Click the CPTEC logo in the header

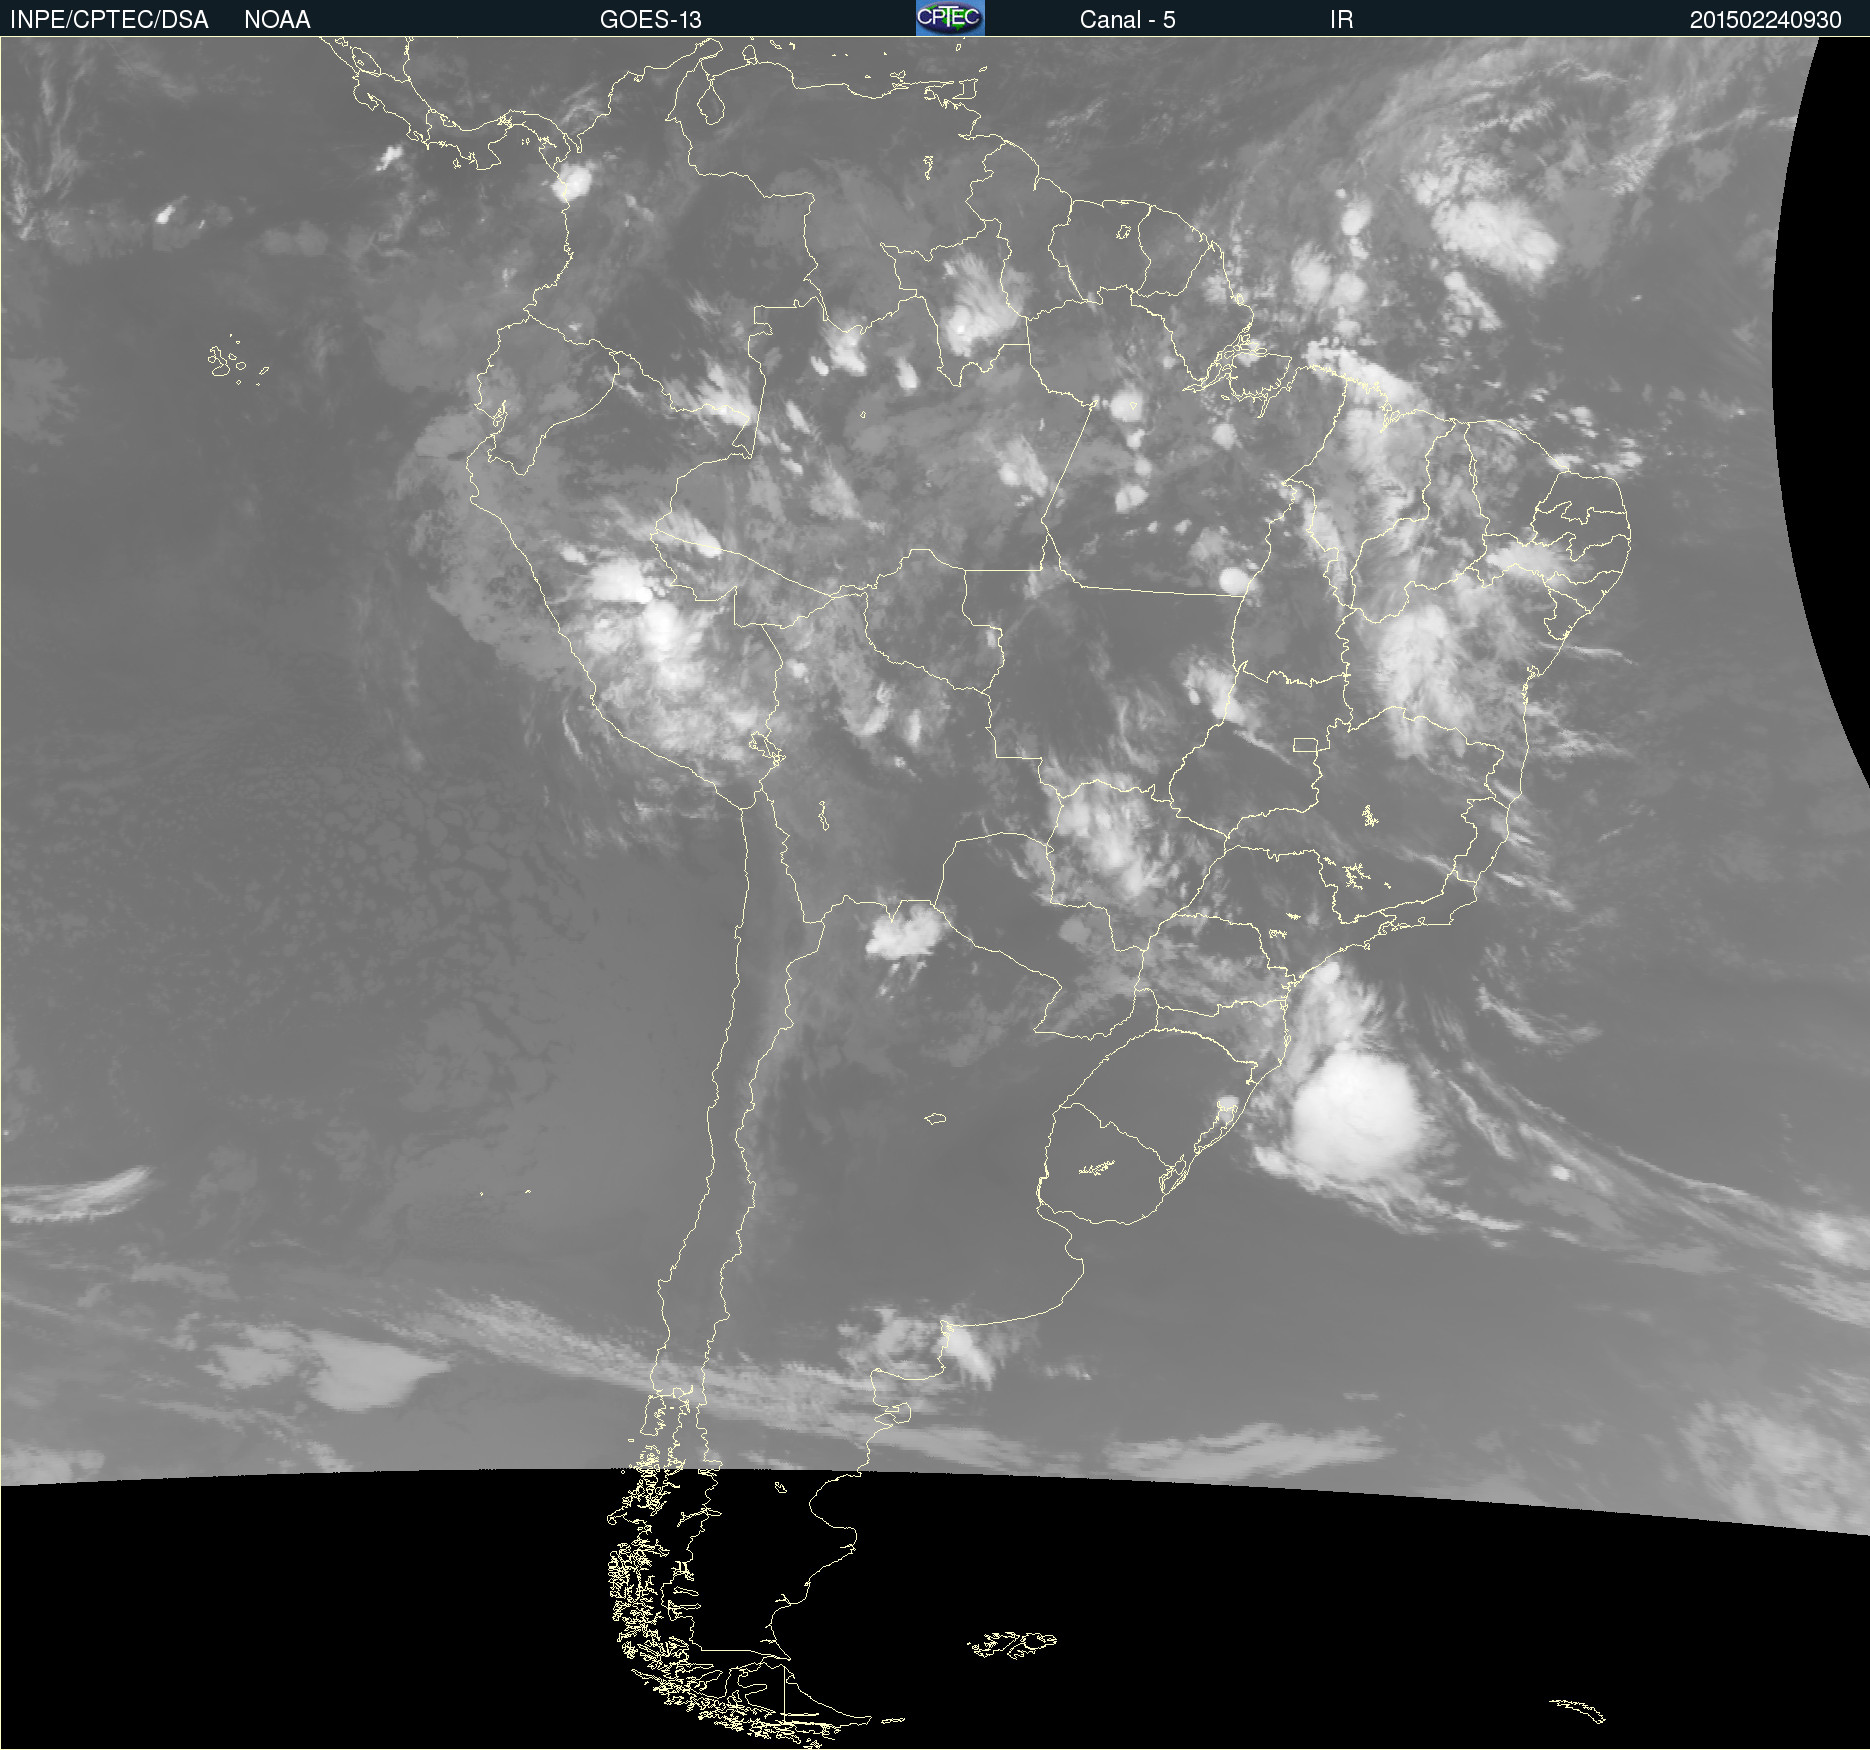coord(950,18)
